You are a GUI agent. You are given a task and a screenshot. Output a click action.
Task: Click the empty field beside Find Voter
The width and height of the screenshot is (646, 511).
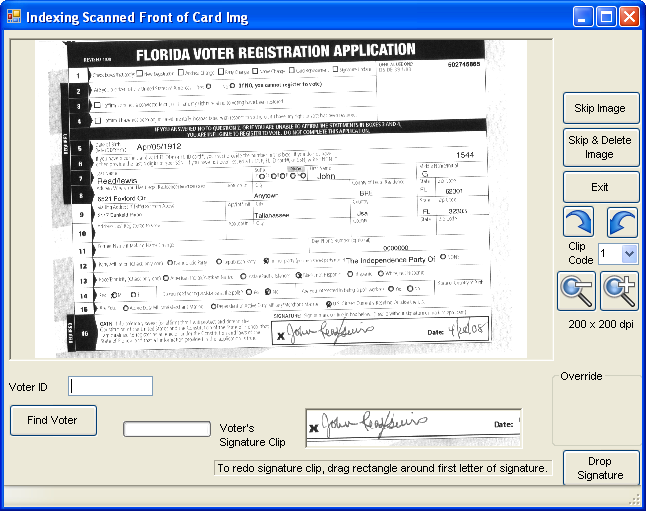tap(167, 429)
